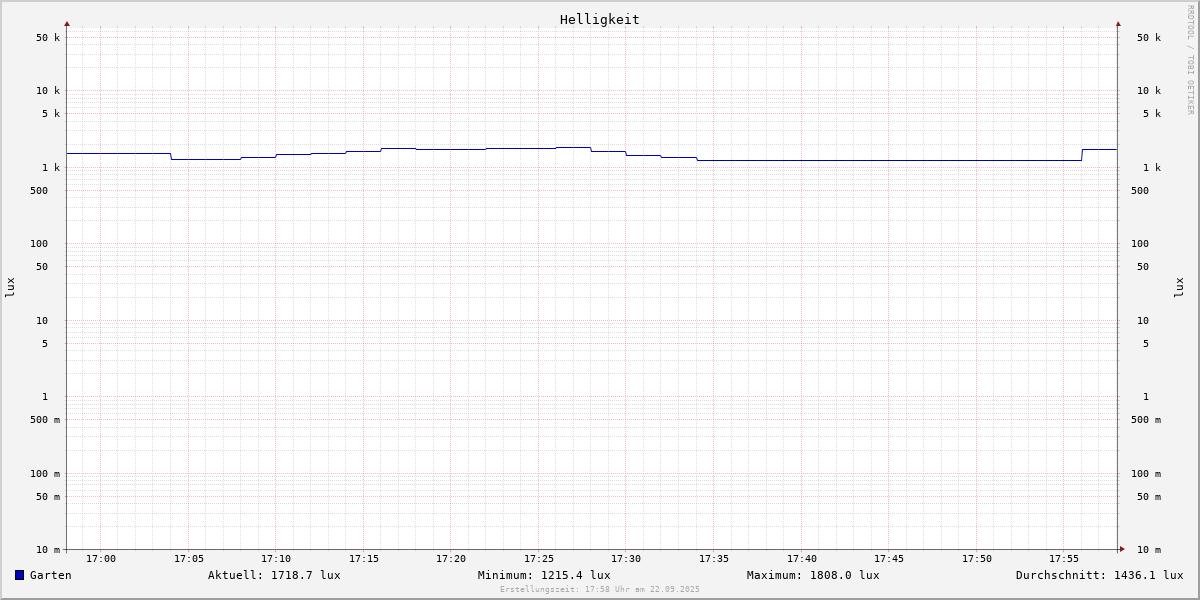
Task: Click the 17:00 time axis label
Action: click(101, 559)
